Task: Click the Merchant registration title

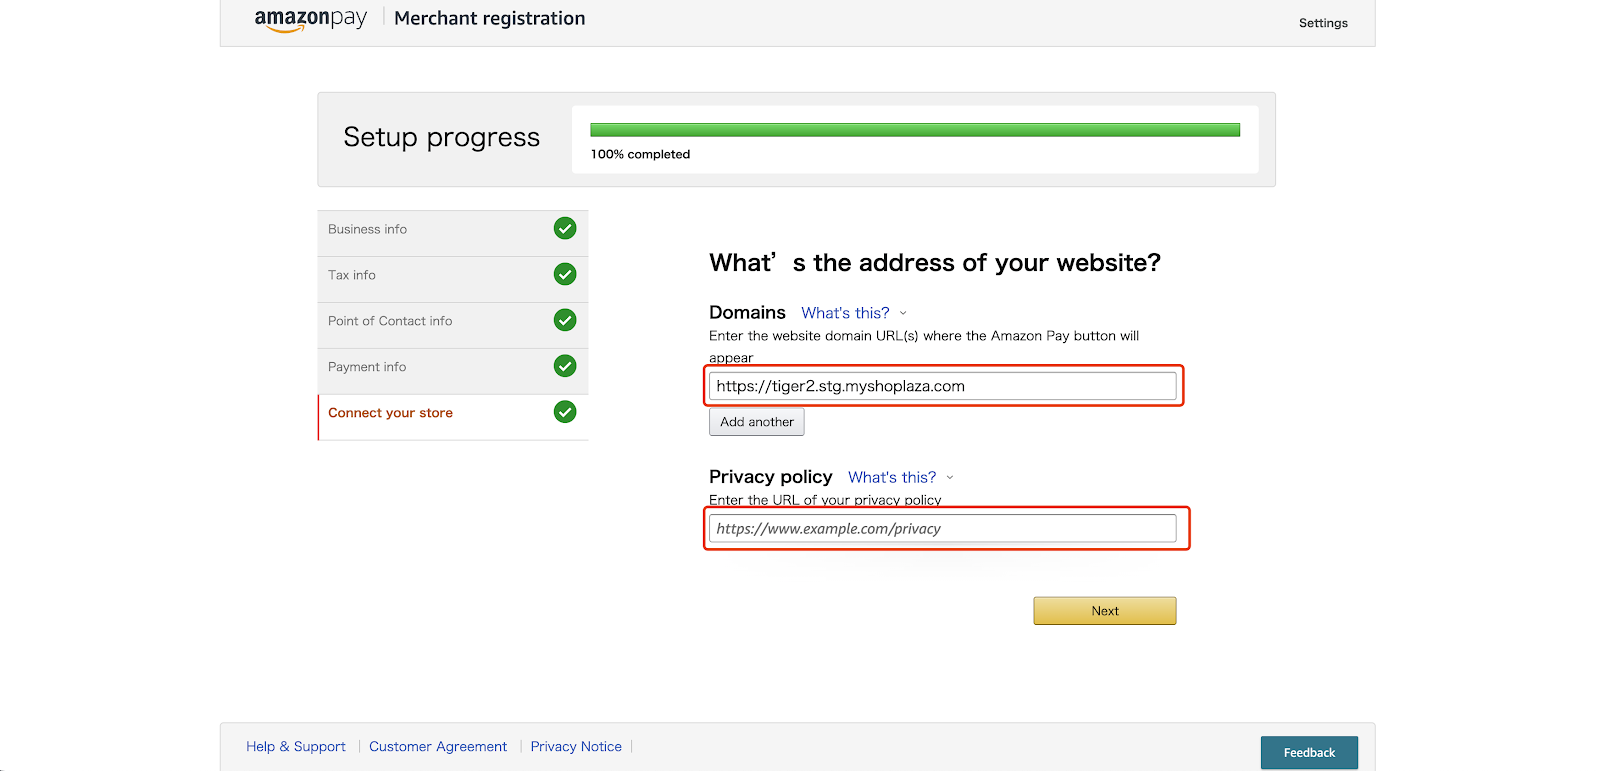Action: (x=490, y=18)
